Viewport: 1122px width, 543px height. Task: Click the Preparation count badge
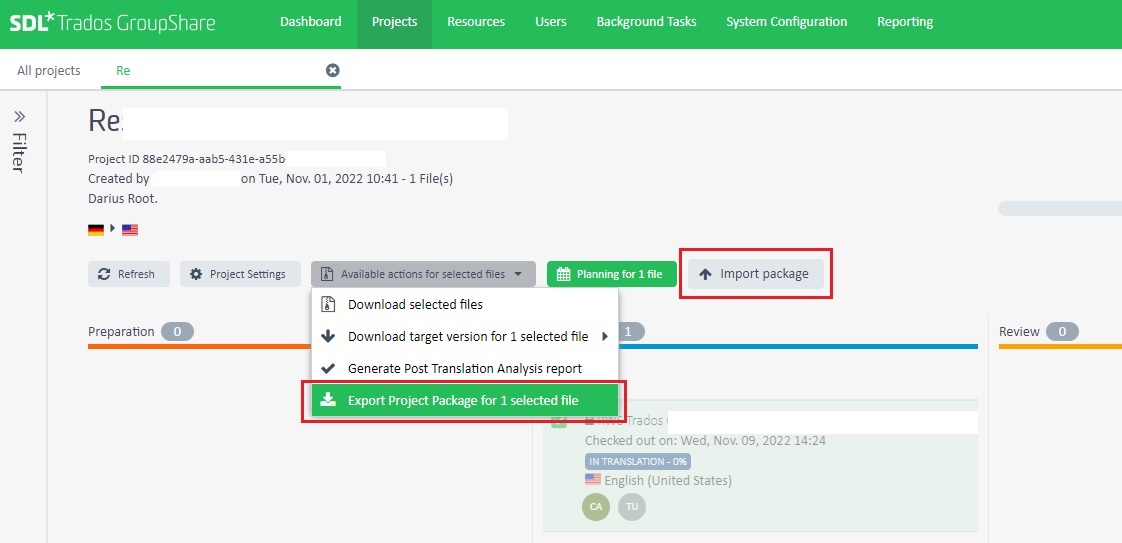point(177,332)
